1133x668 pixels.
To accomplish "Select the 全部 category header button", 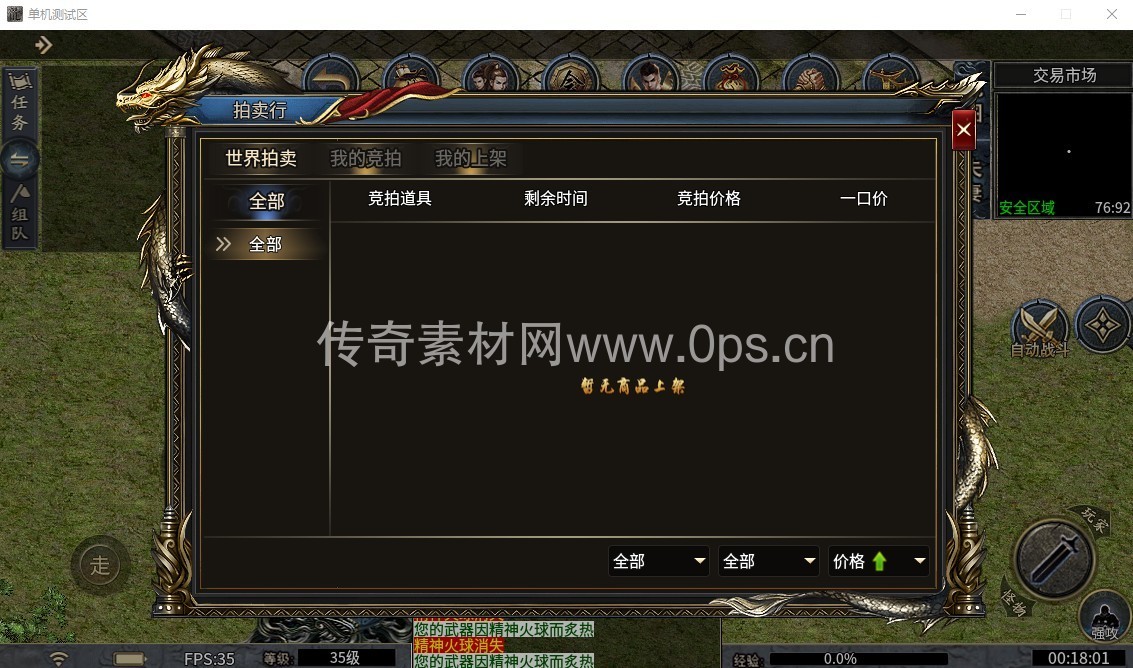I will coord(266,201).
